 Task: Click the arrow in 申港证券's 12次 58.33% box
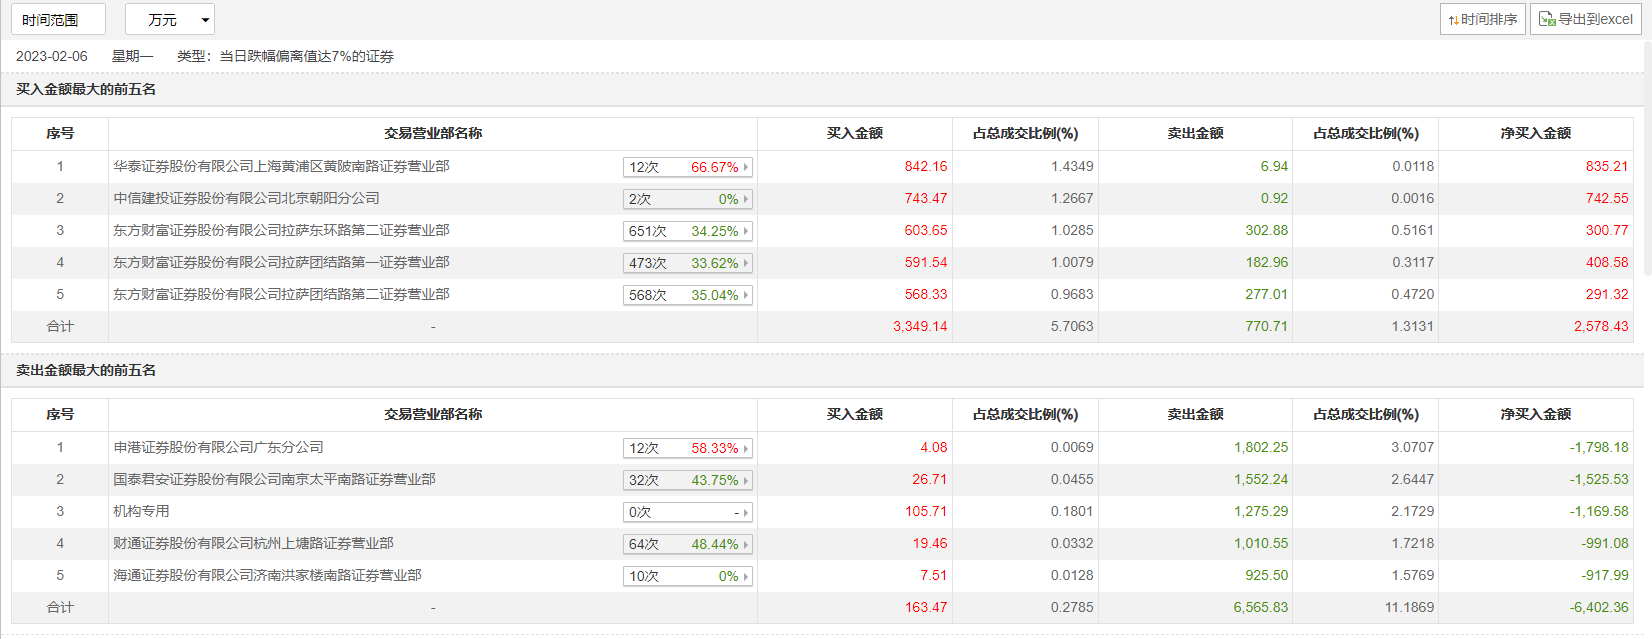click(746, 448)
